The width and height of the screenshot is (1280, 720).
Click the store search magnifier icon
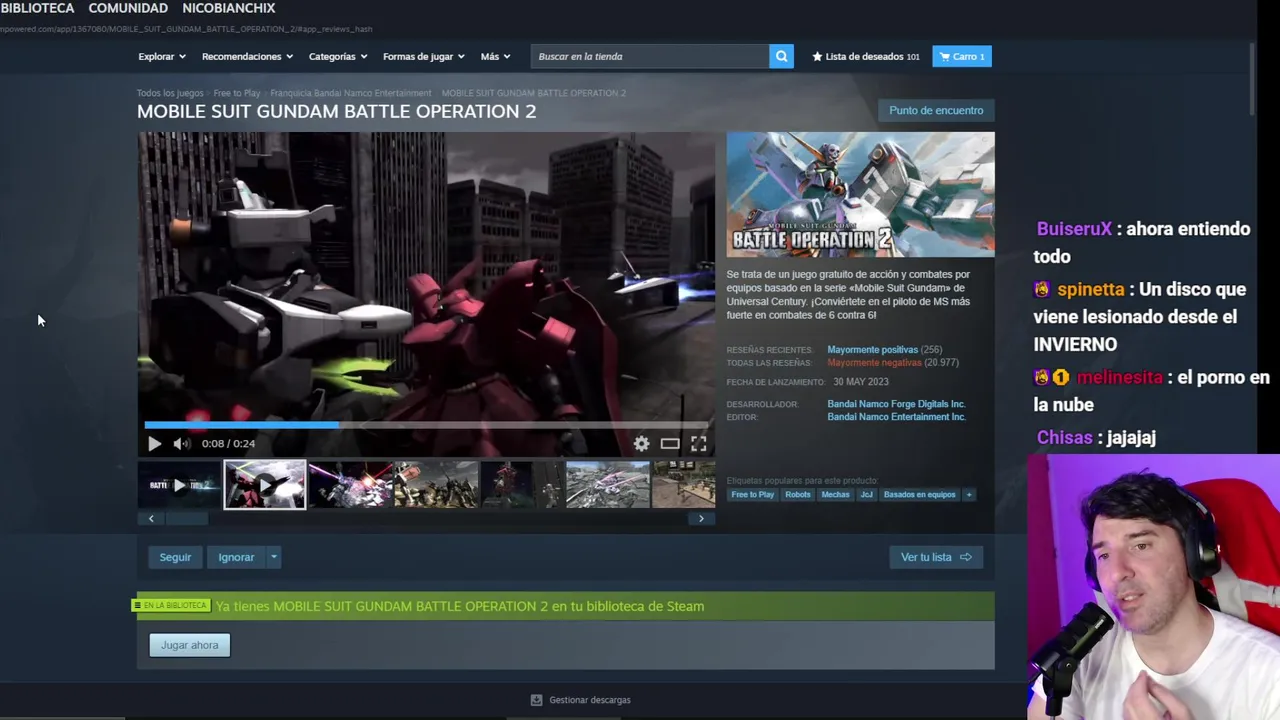[x=781, y=56]
